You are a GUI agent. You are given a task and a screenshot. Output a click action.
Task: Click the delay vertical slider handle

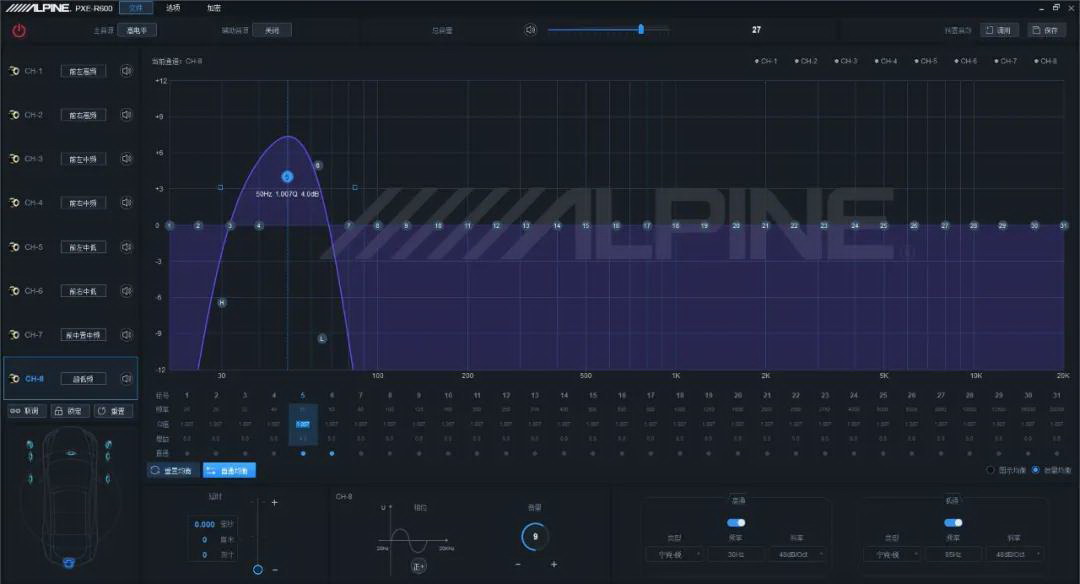pyautogui.click(x=258, y=570)
